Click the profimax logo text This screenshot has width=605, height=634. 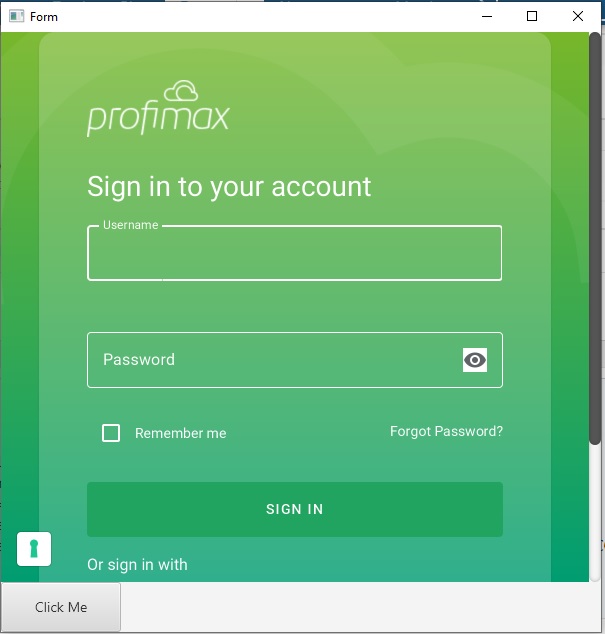click(158, 117)
